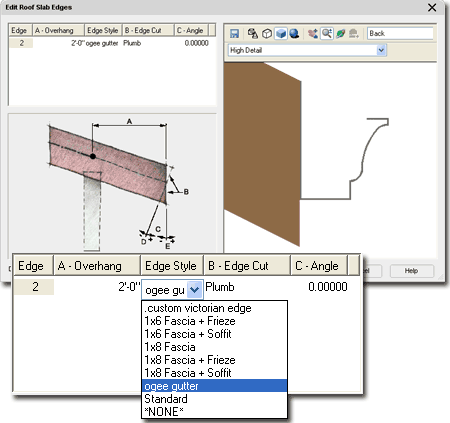Screen dimensions: 450x423
Task: Activate the pan hand tool icon
Action: click(x=313, y=34)
